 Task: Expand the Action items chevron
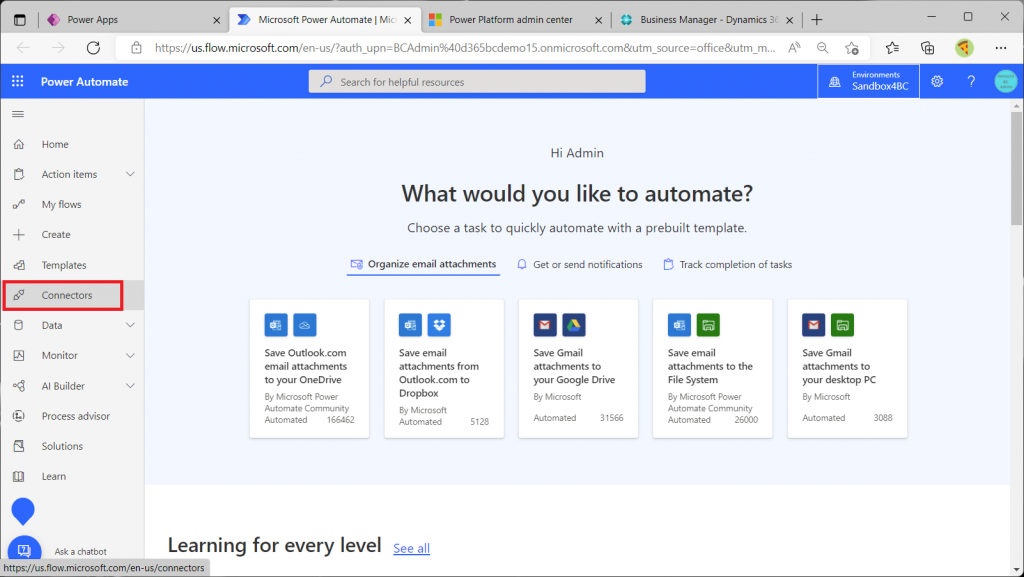(130, 174)
